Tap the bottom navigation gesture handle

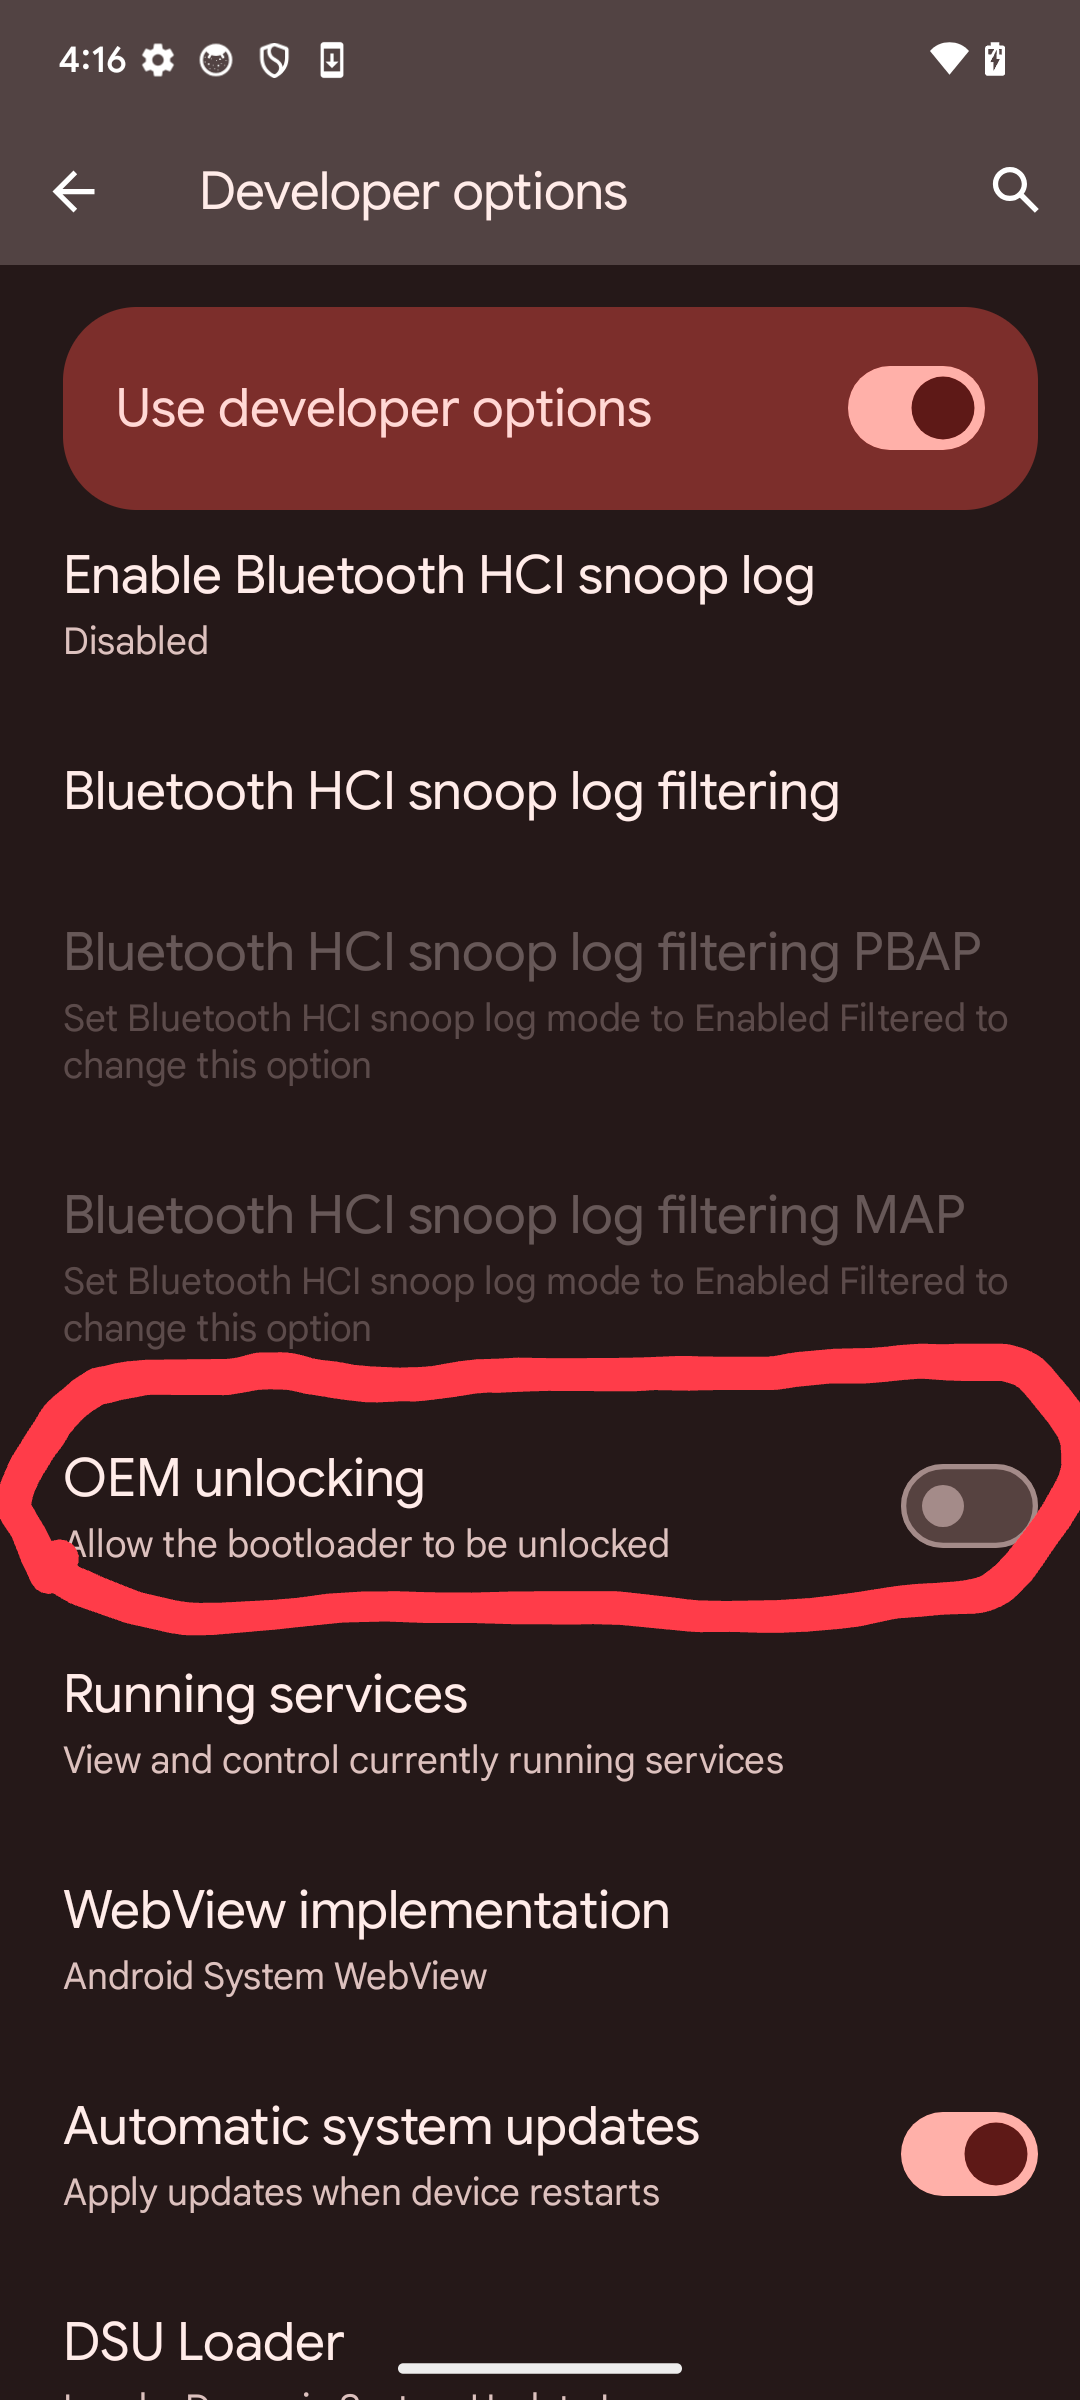pyautogui.click(x=540, y=2368)
